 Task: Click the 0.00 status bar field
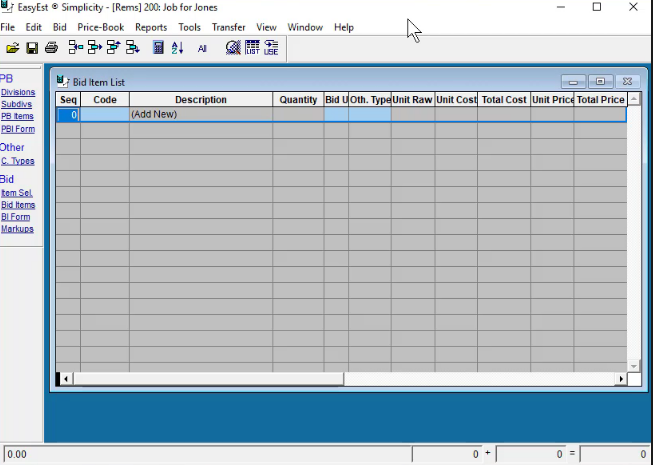[207, 454]
